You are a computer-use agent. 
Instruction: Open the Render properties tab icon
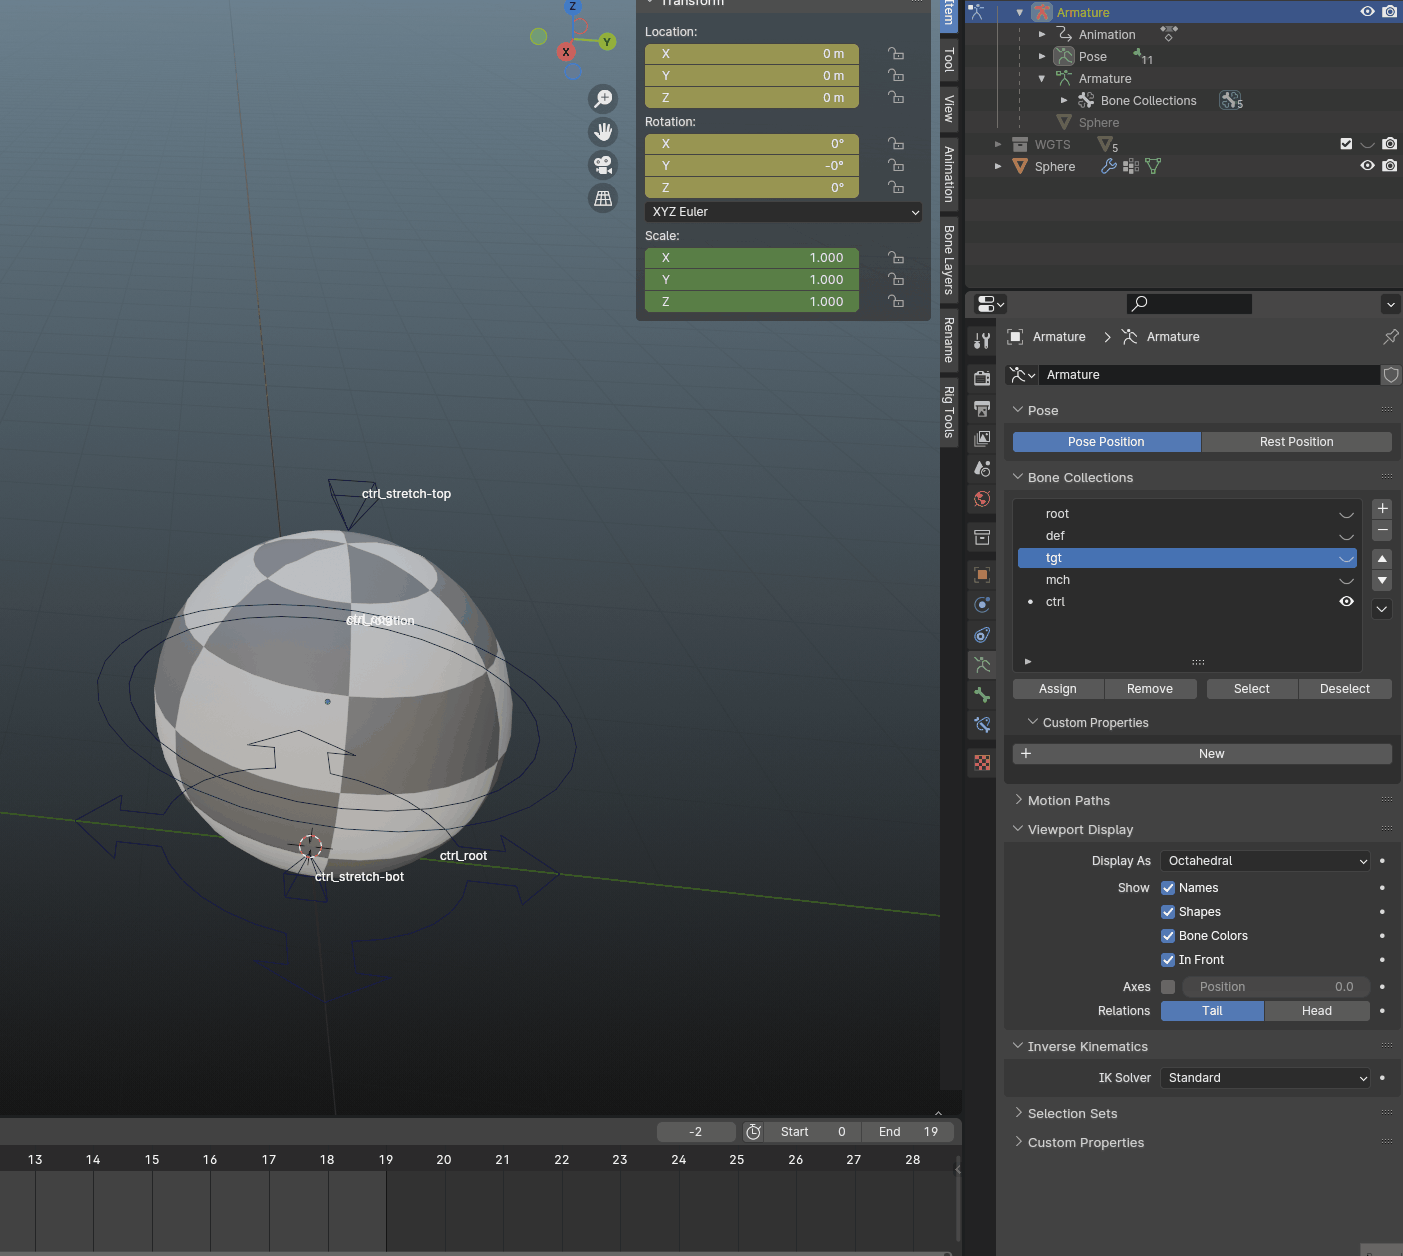click(x=982, y=378)
